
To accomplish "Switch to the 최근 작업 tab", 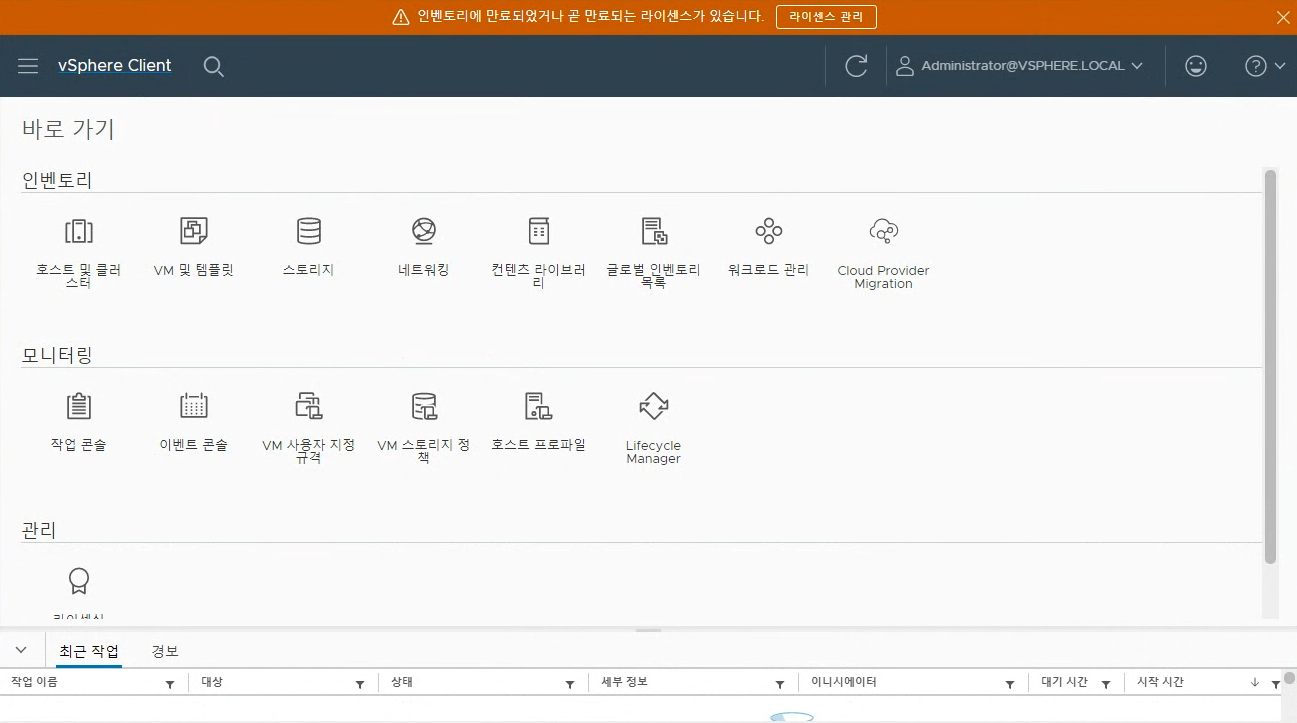I will tap(89, 651).
